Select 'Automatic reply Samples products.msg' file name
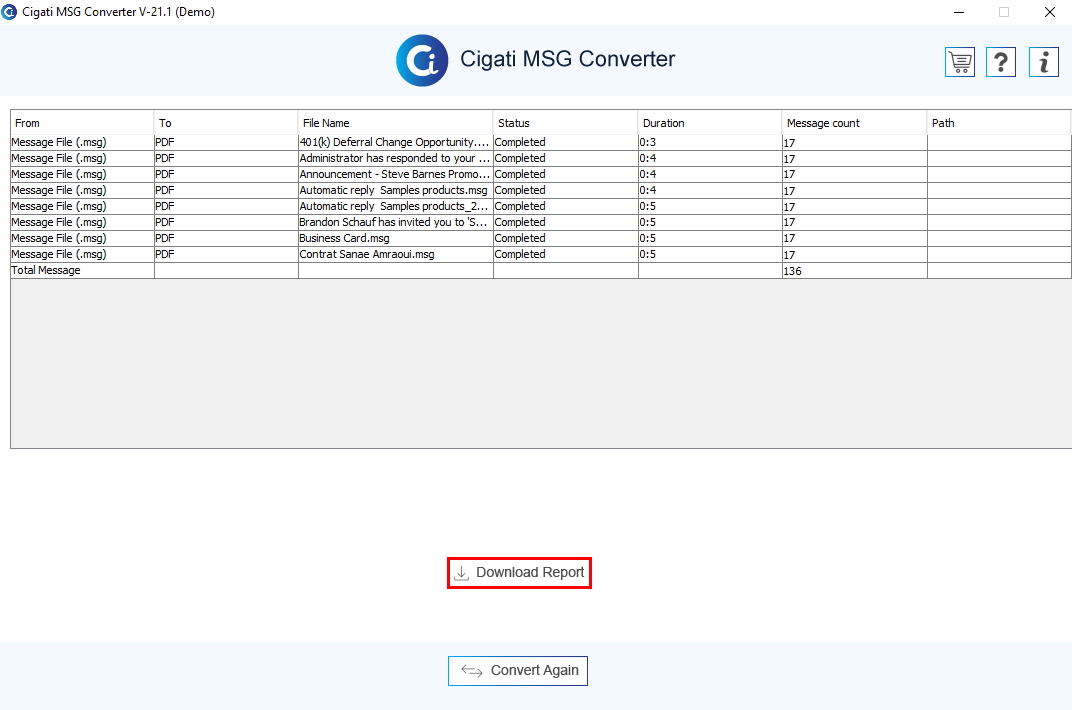Image resolution: width=1072 pixels, height=710 pixels. pos(395,190)
